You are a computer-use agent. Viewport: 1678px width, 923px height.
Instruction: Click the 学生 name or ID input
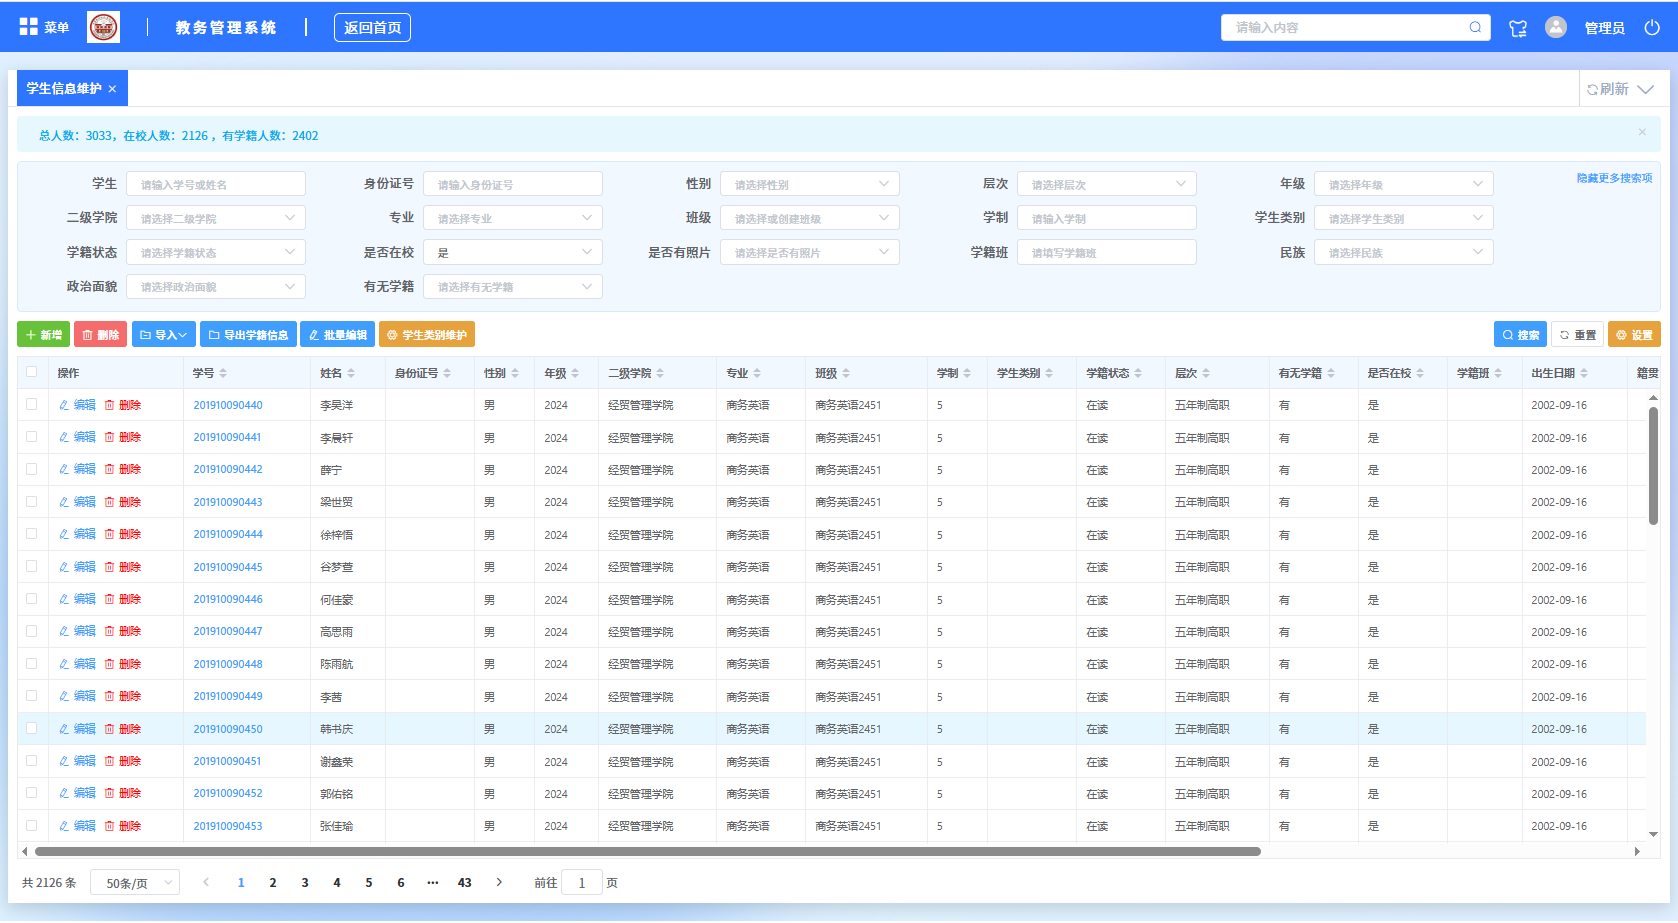click(215, 184)
